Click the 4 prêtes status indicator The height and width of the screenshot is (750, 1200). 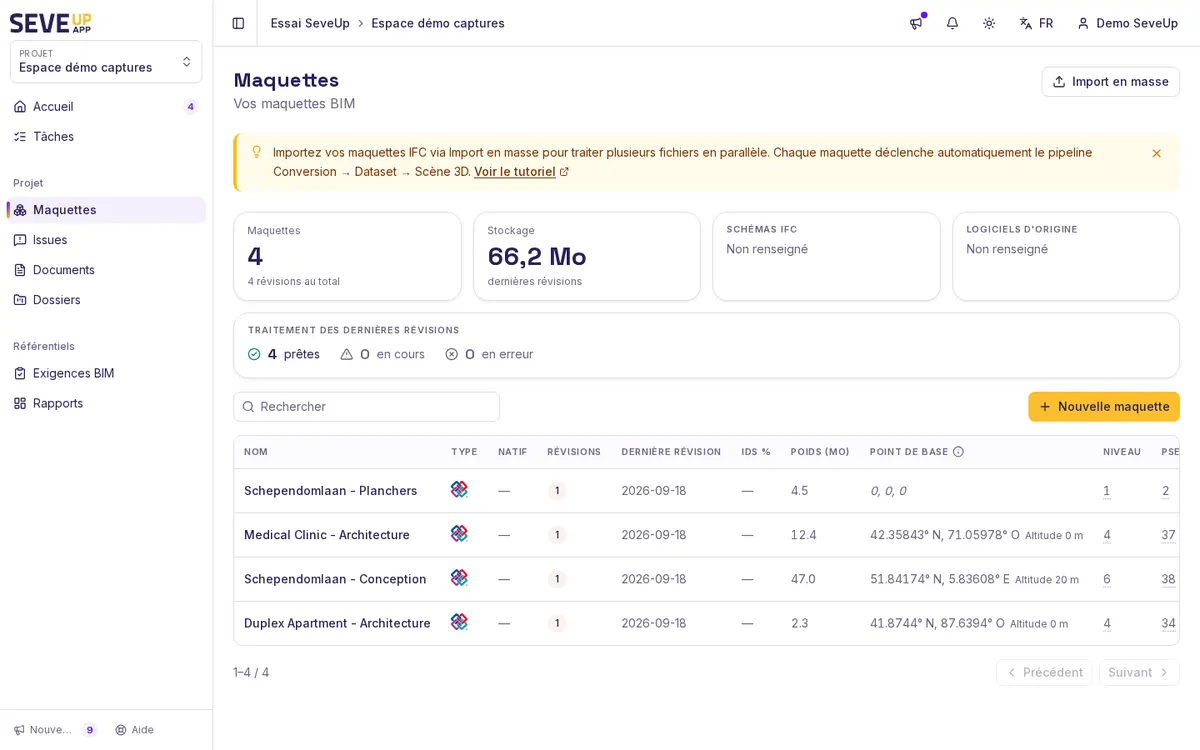tap(284, 354)
